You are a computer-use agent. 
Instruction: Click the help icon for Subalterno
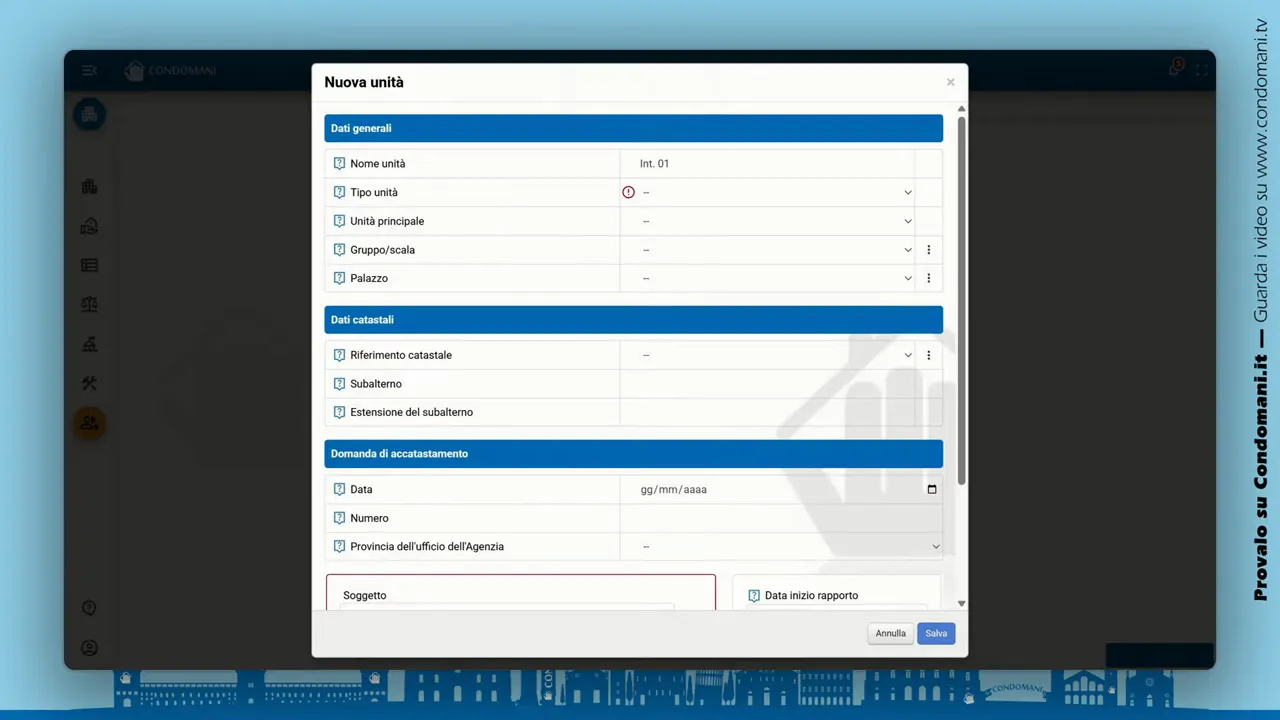(x=339, y=384)
